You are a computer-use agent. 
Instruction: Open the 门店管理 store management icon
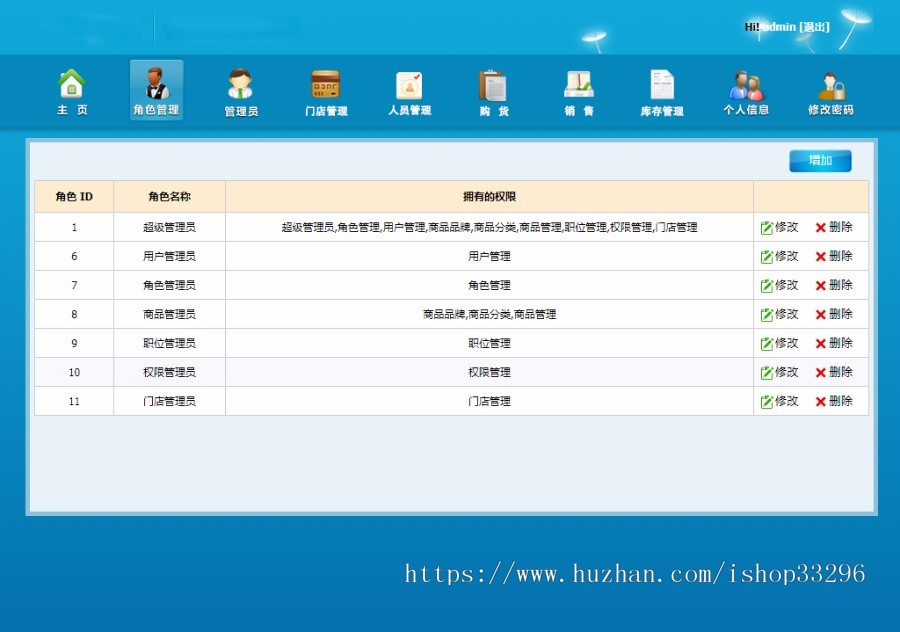pyautogui.click(x=324, y=91)
